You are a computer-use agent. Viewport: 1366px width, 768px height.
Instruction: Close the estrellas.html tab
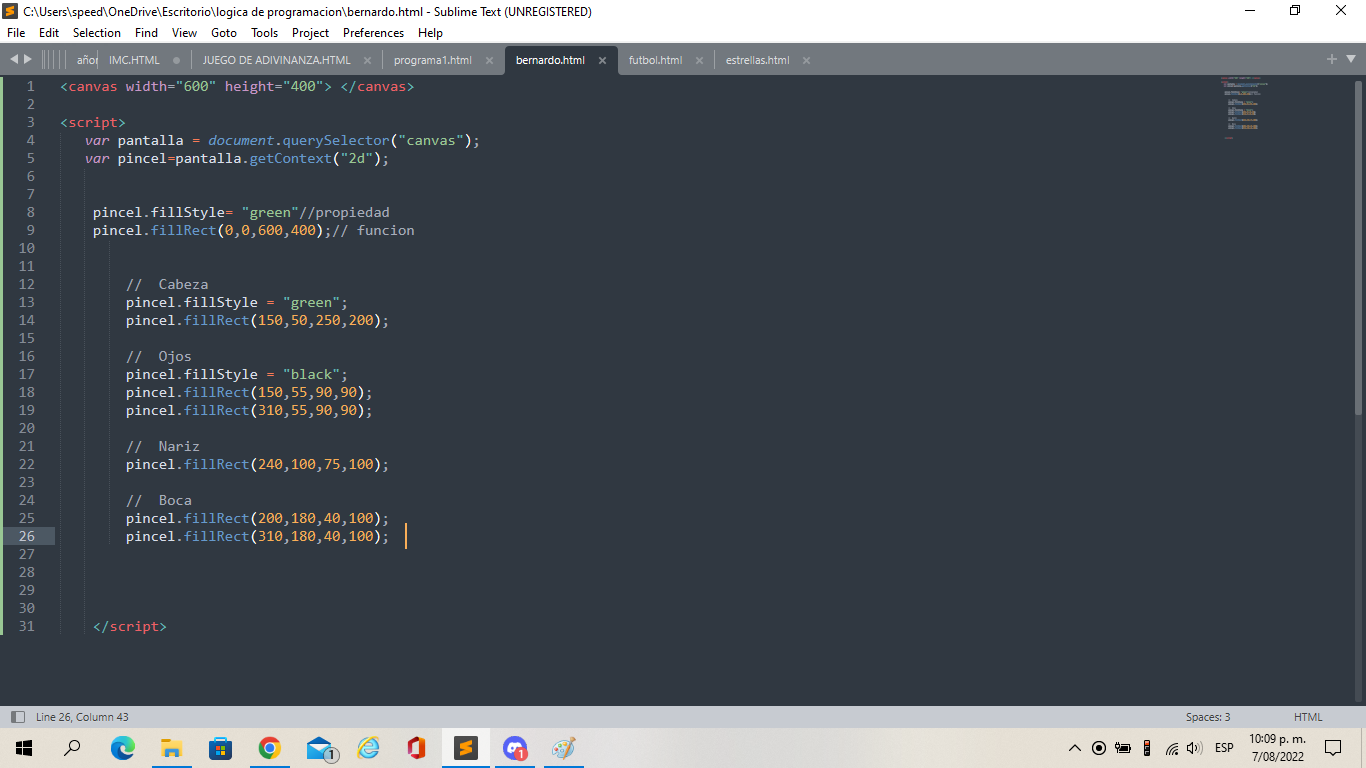(x=806, y=60)
